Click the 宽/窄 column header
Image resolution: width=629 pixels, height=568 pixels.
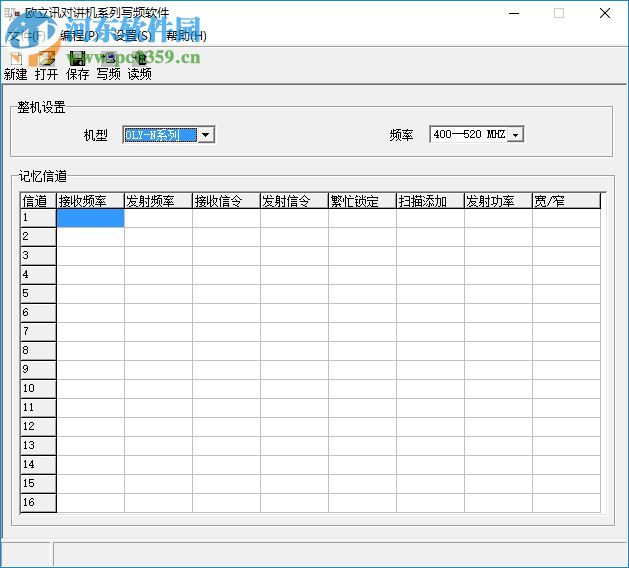pyautogui.click(x=566, y=201)
